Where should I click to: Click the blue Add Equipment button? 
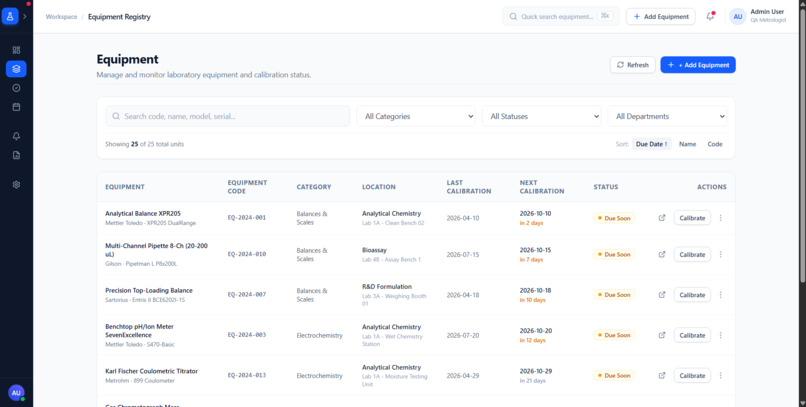click(x=698, y=65)
